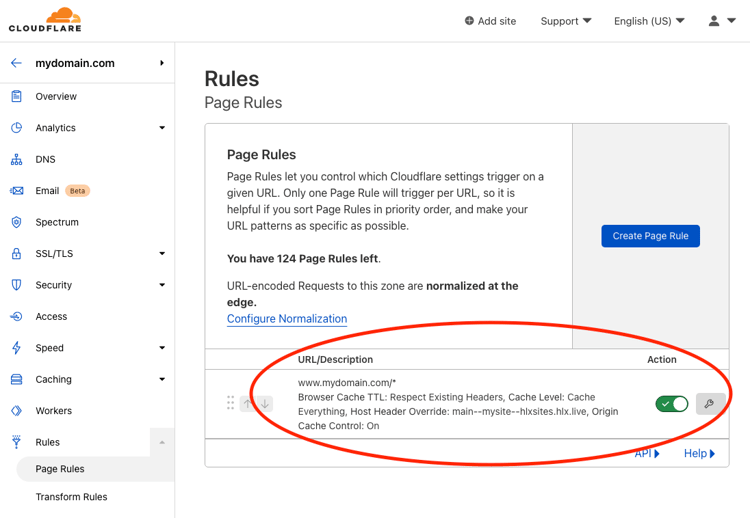
Task: Open Workers in the sidebar
Action: click(x=54, y=411)
